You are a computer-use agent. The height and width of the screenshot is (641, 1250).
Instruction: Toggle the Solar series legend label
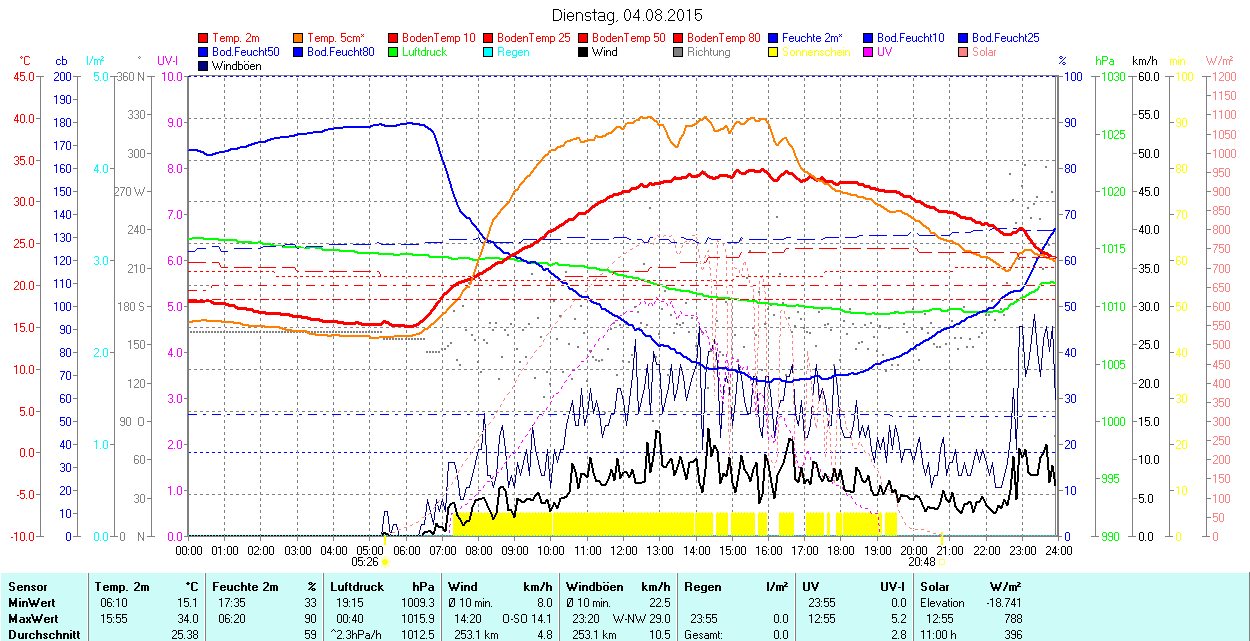(984, 52)
